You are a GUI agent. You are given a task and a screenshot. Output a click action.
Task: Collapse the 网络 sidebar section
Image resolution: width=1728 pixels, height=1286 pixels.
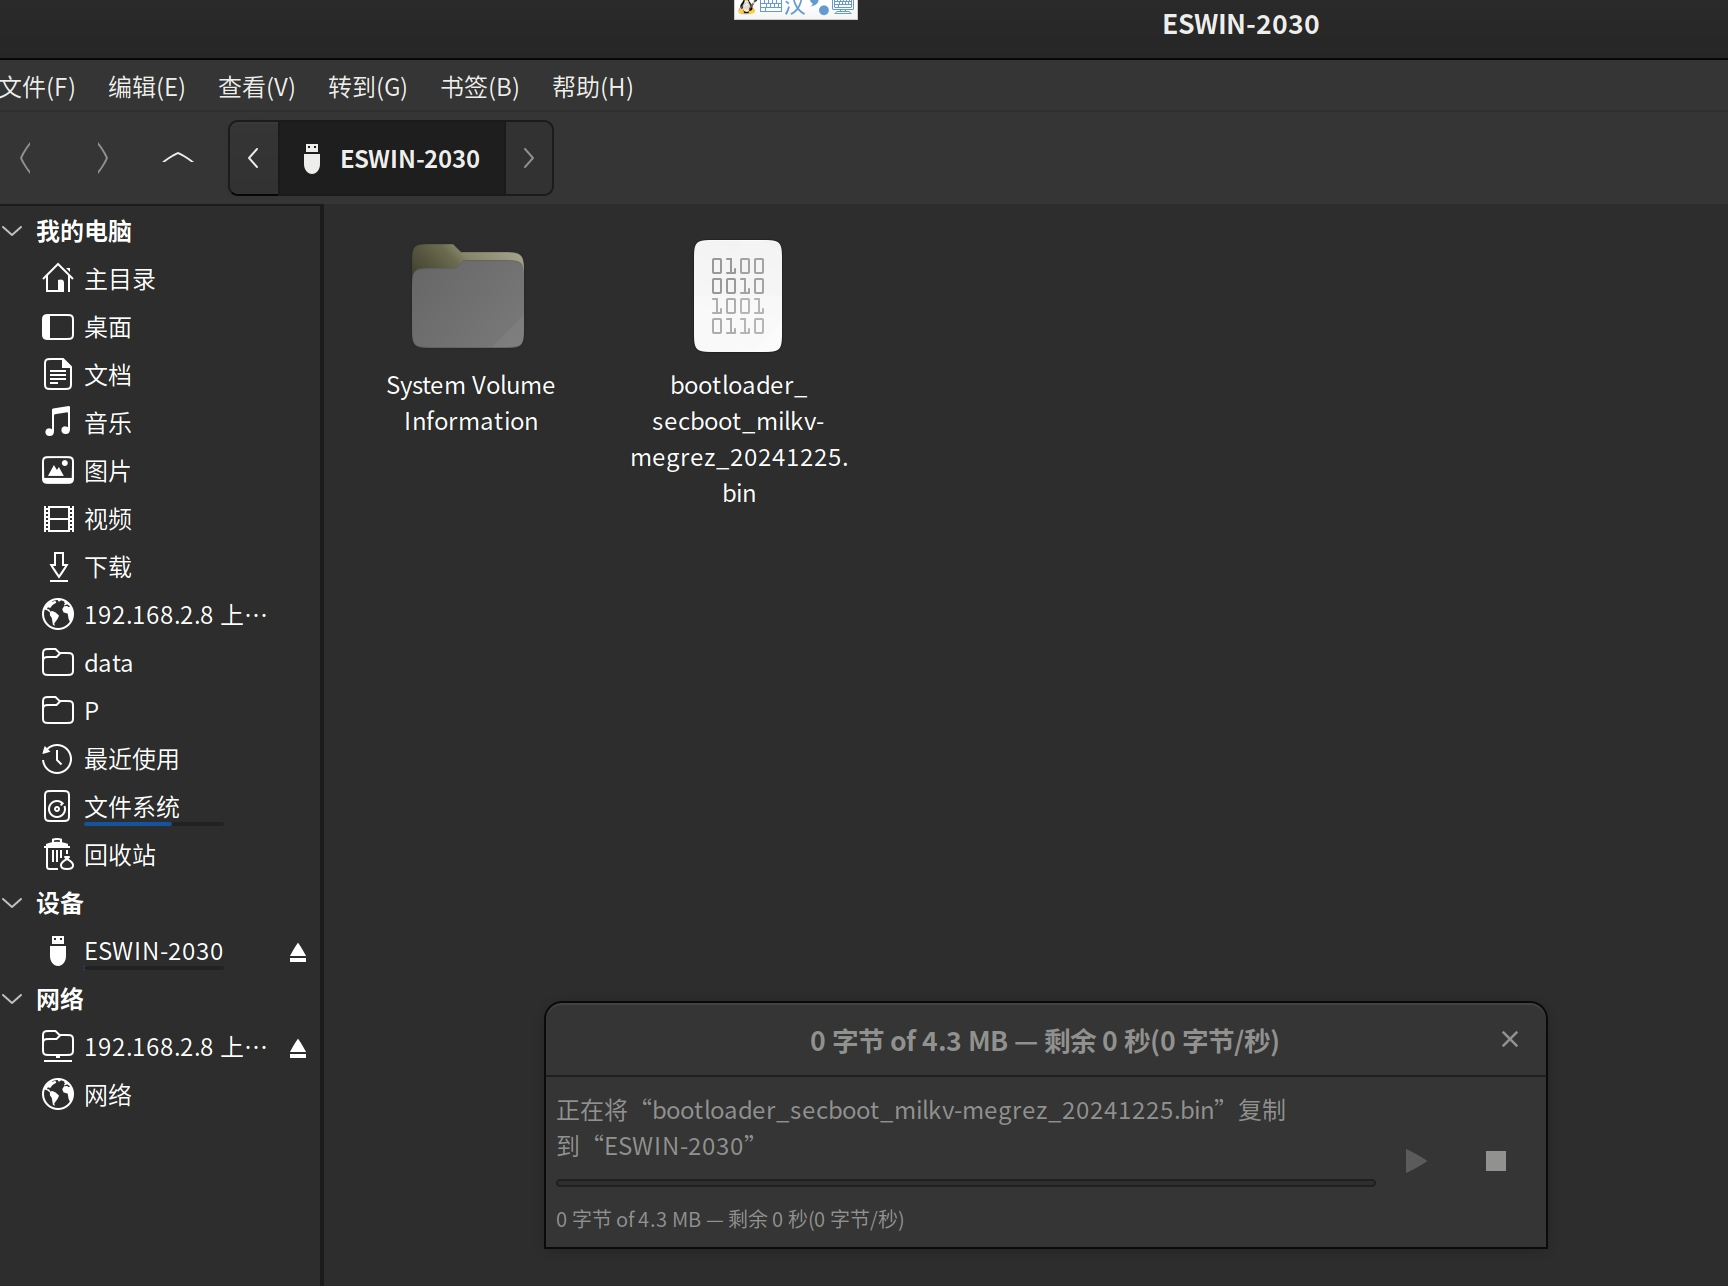click(13, 999)
